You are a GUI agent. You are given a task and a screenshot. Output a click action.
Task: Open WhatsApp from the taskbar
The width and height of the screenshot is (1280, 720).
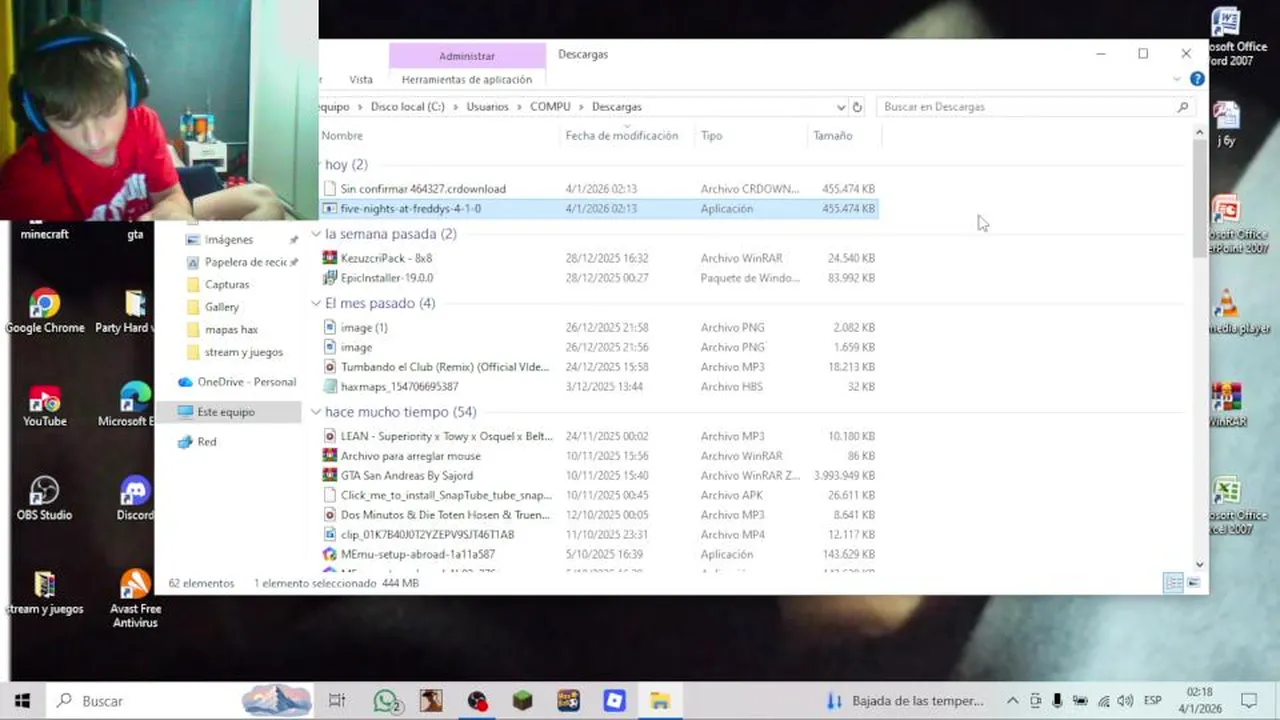[x=387, y=701]
